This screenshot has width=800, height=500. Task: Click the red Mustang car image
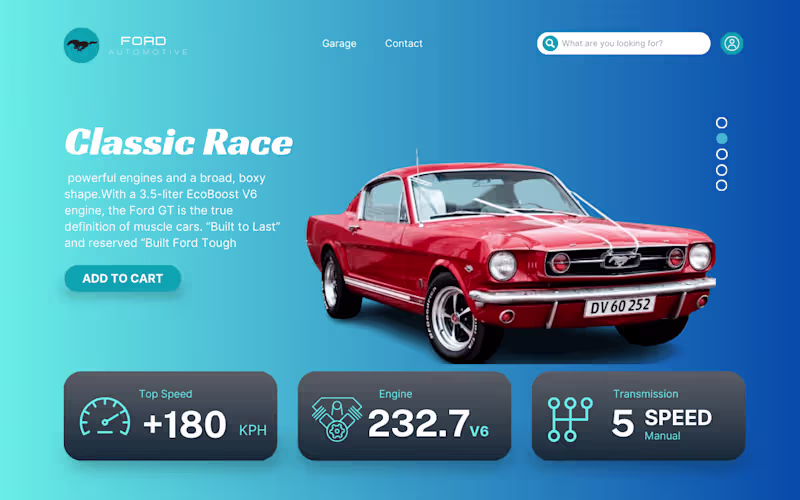pyautogui.click(x=510, y=255)
